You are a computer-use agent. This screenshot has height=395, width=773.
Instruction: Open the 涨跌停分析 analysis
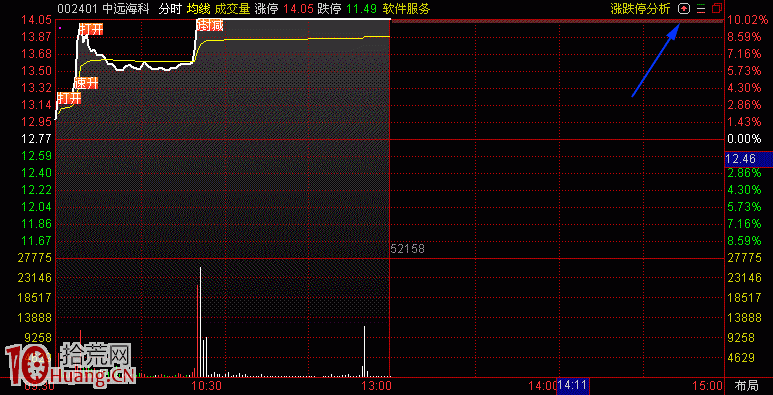[640, 8]
